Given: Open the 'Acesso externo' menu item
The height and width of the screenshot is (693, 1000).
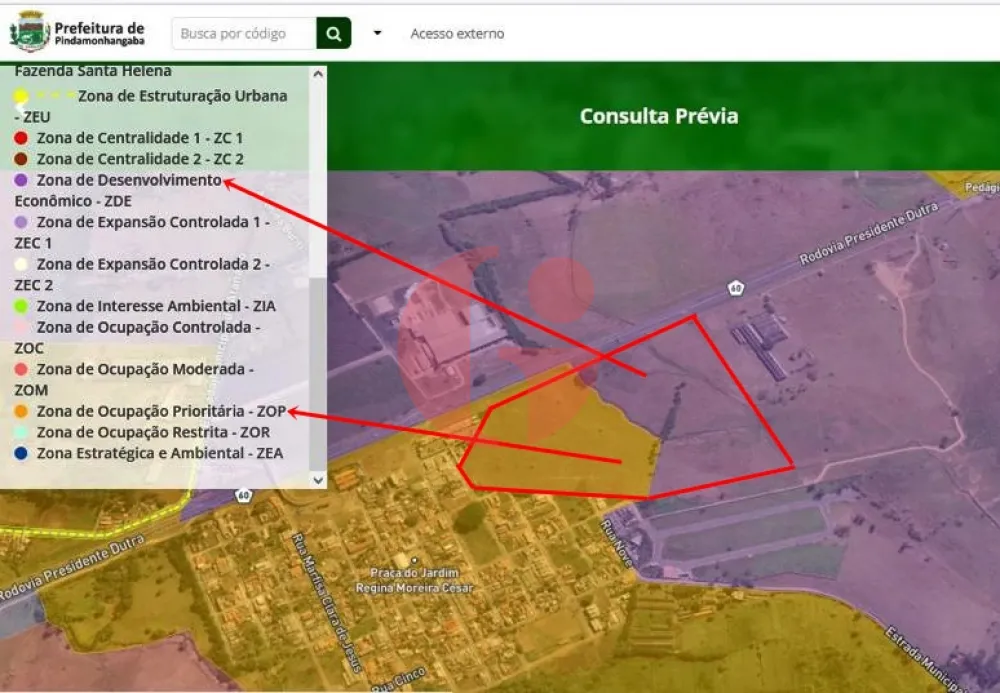Looking at the screenshot, I should pos(457,33).
